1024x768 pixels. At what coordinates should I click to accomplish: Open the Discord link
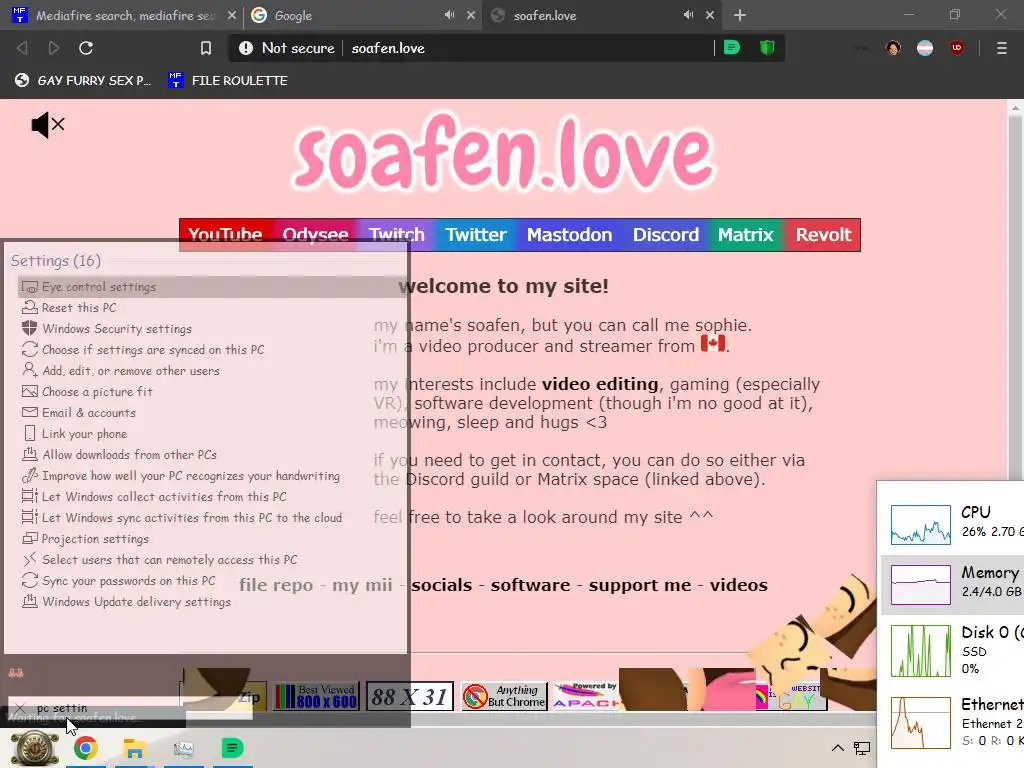coord(665,234)
